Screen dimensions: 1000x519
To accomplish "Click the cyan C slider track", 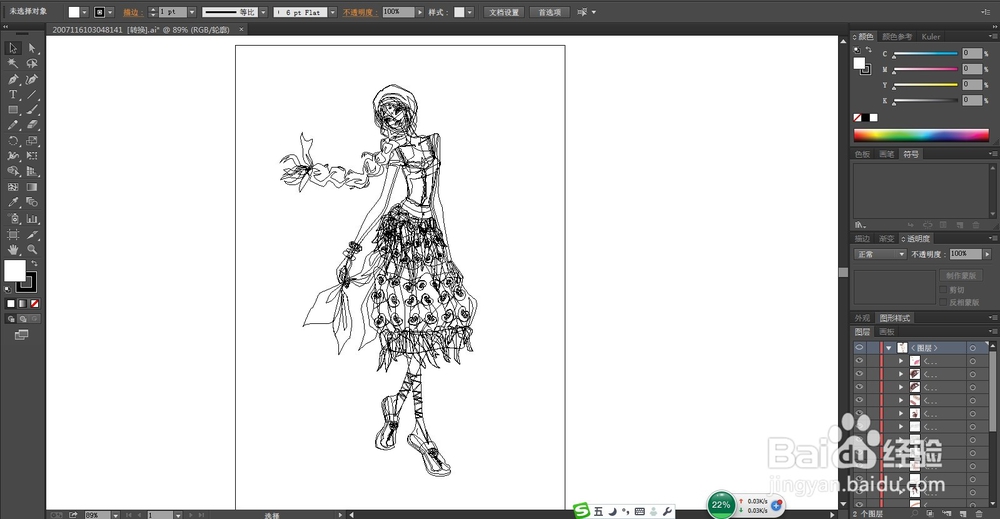I will [925, 54].
